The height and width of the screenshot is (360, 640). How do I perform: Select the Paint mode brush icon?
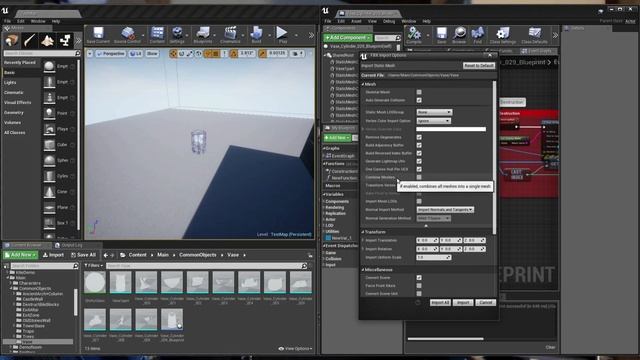(29, 40)
